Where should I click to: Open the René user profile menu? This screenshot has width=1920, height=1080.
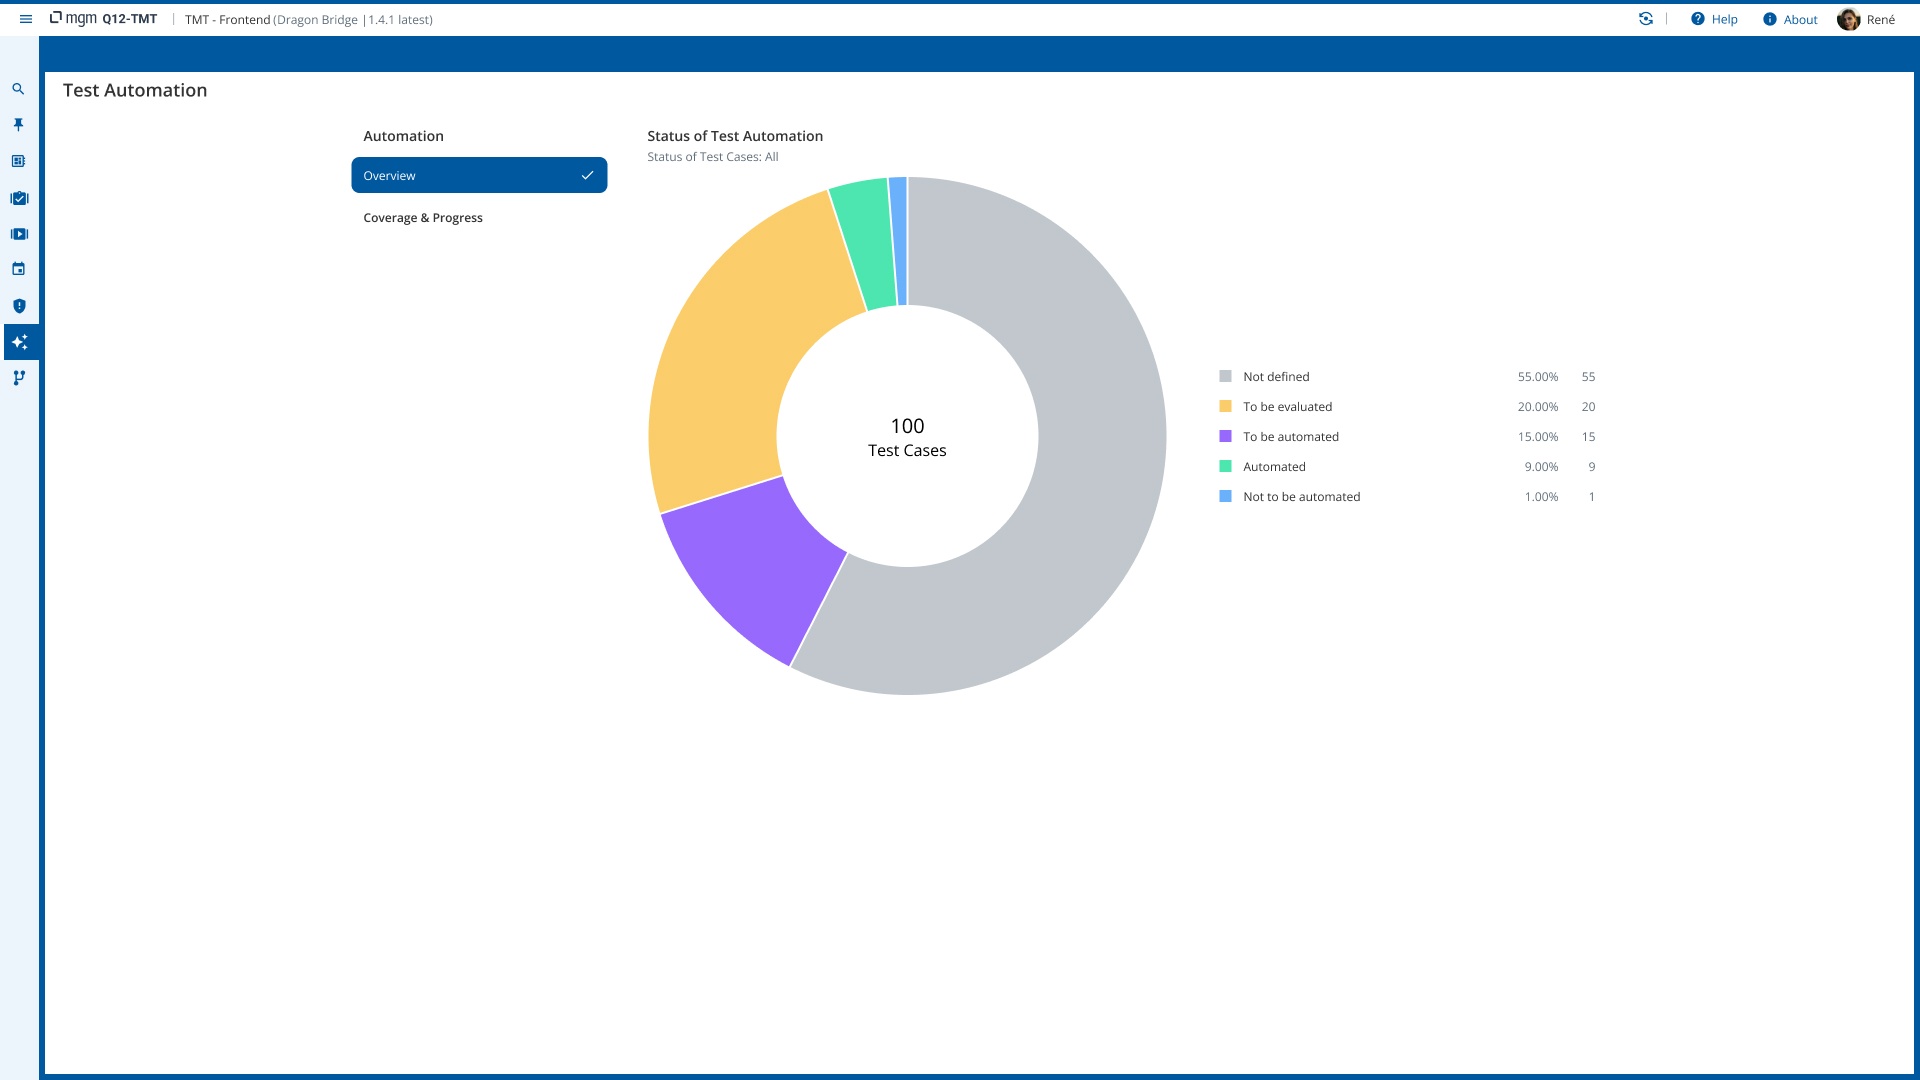pyautogui.click(x=1866, y=19)
